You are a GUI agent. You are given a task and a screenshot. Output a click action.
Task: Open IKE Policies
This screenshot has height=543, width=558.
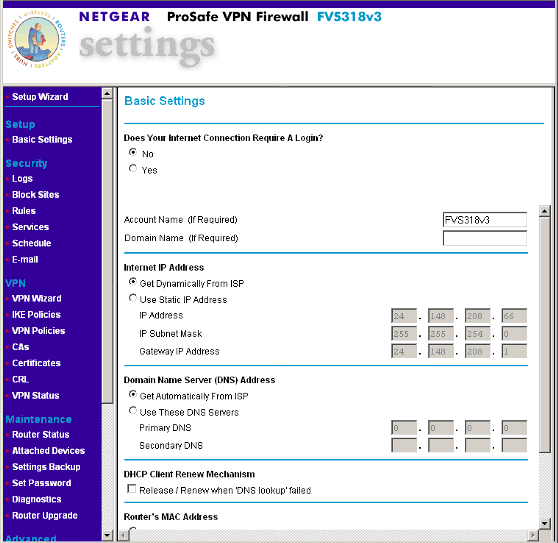36,315
